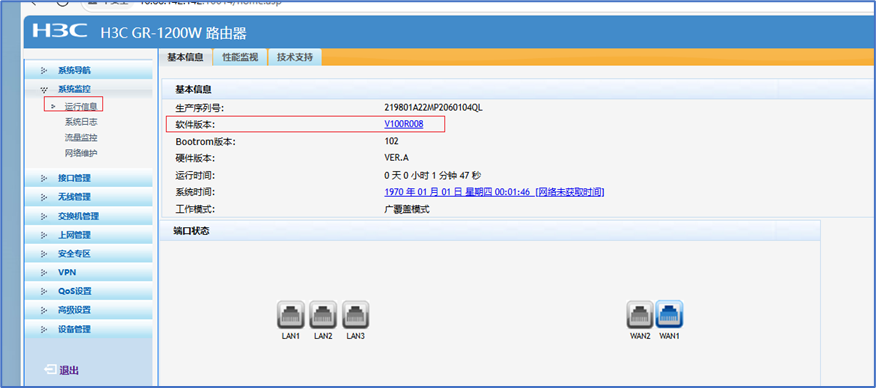Click the blue WAN1 port icon
Screen dimensions: 876x388
[669, 315]
